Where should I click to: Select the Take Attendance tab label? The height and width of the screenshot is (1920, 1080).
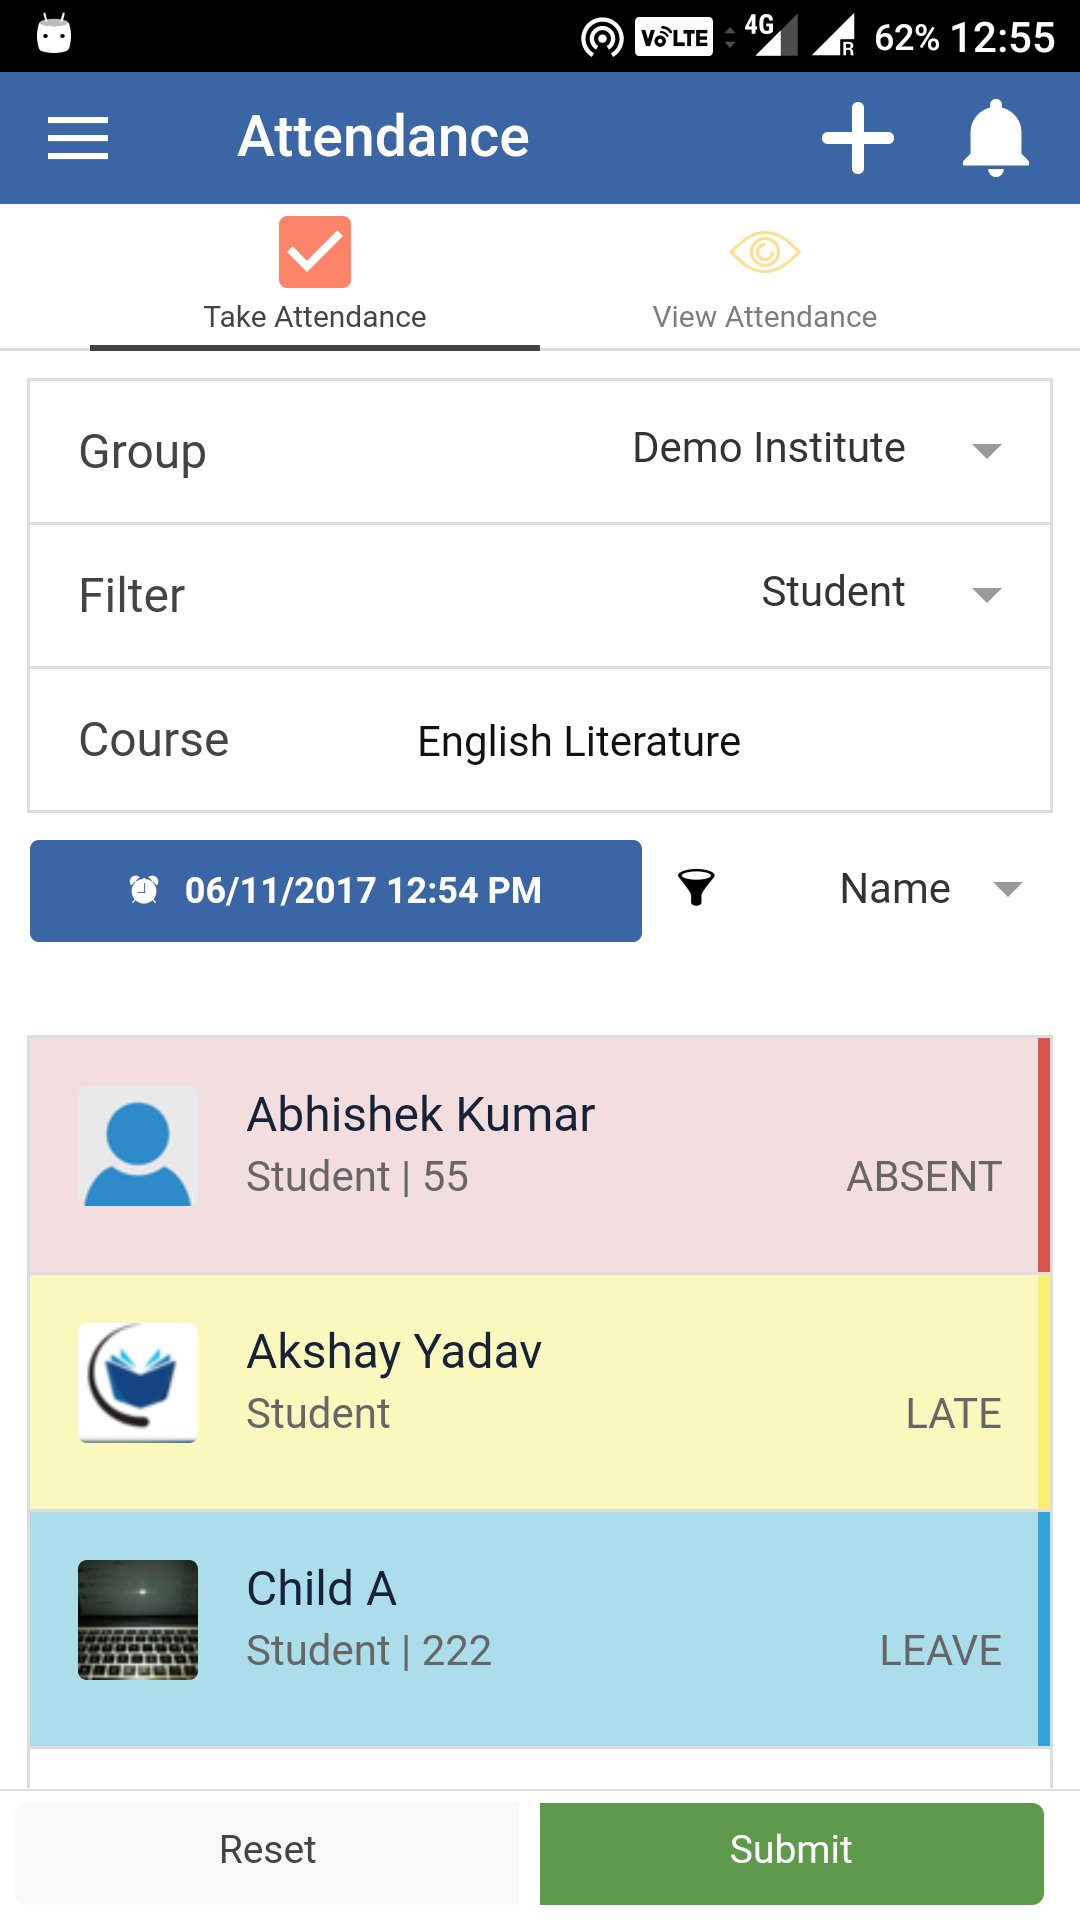(315, 317)
